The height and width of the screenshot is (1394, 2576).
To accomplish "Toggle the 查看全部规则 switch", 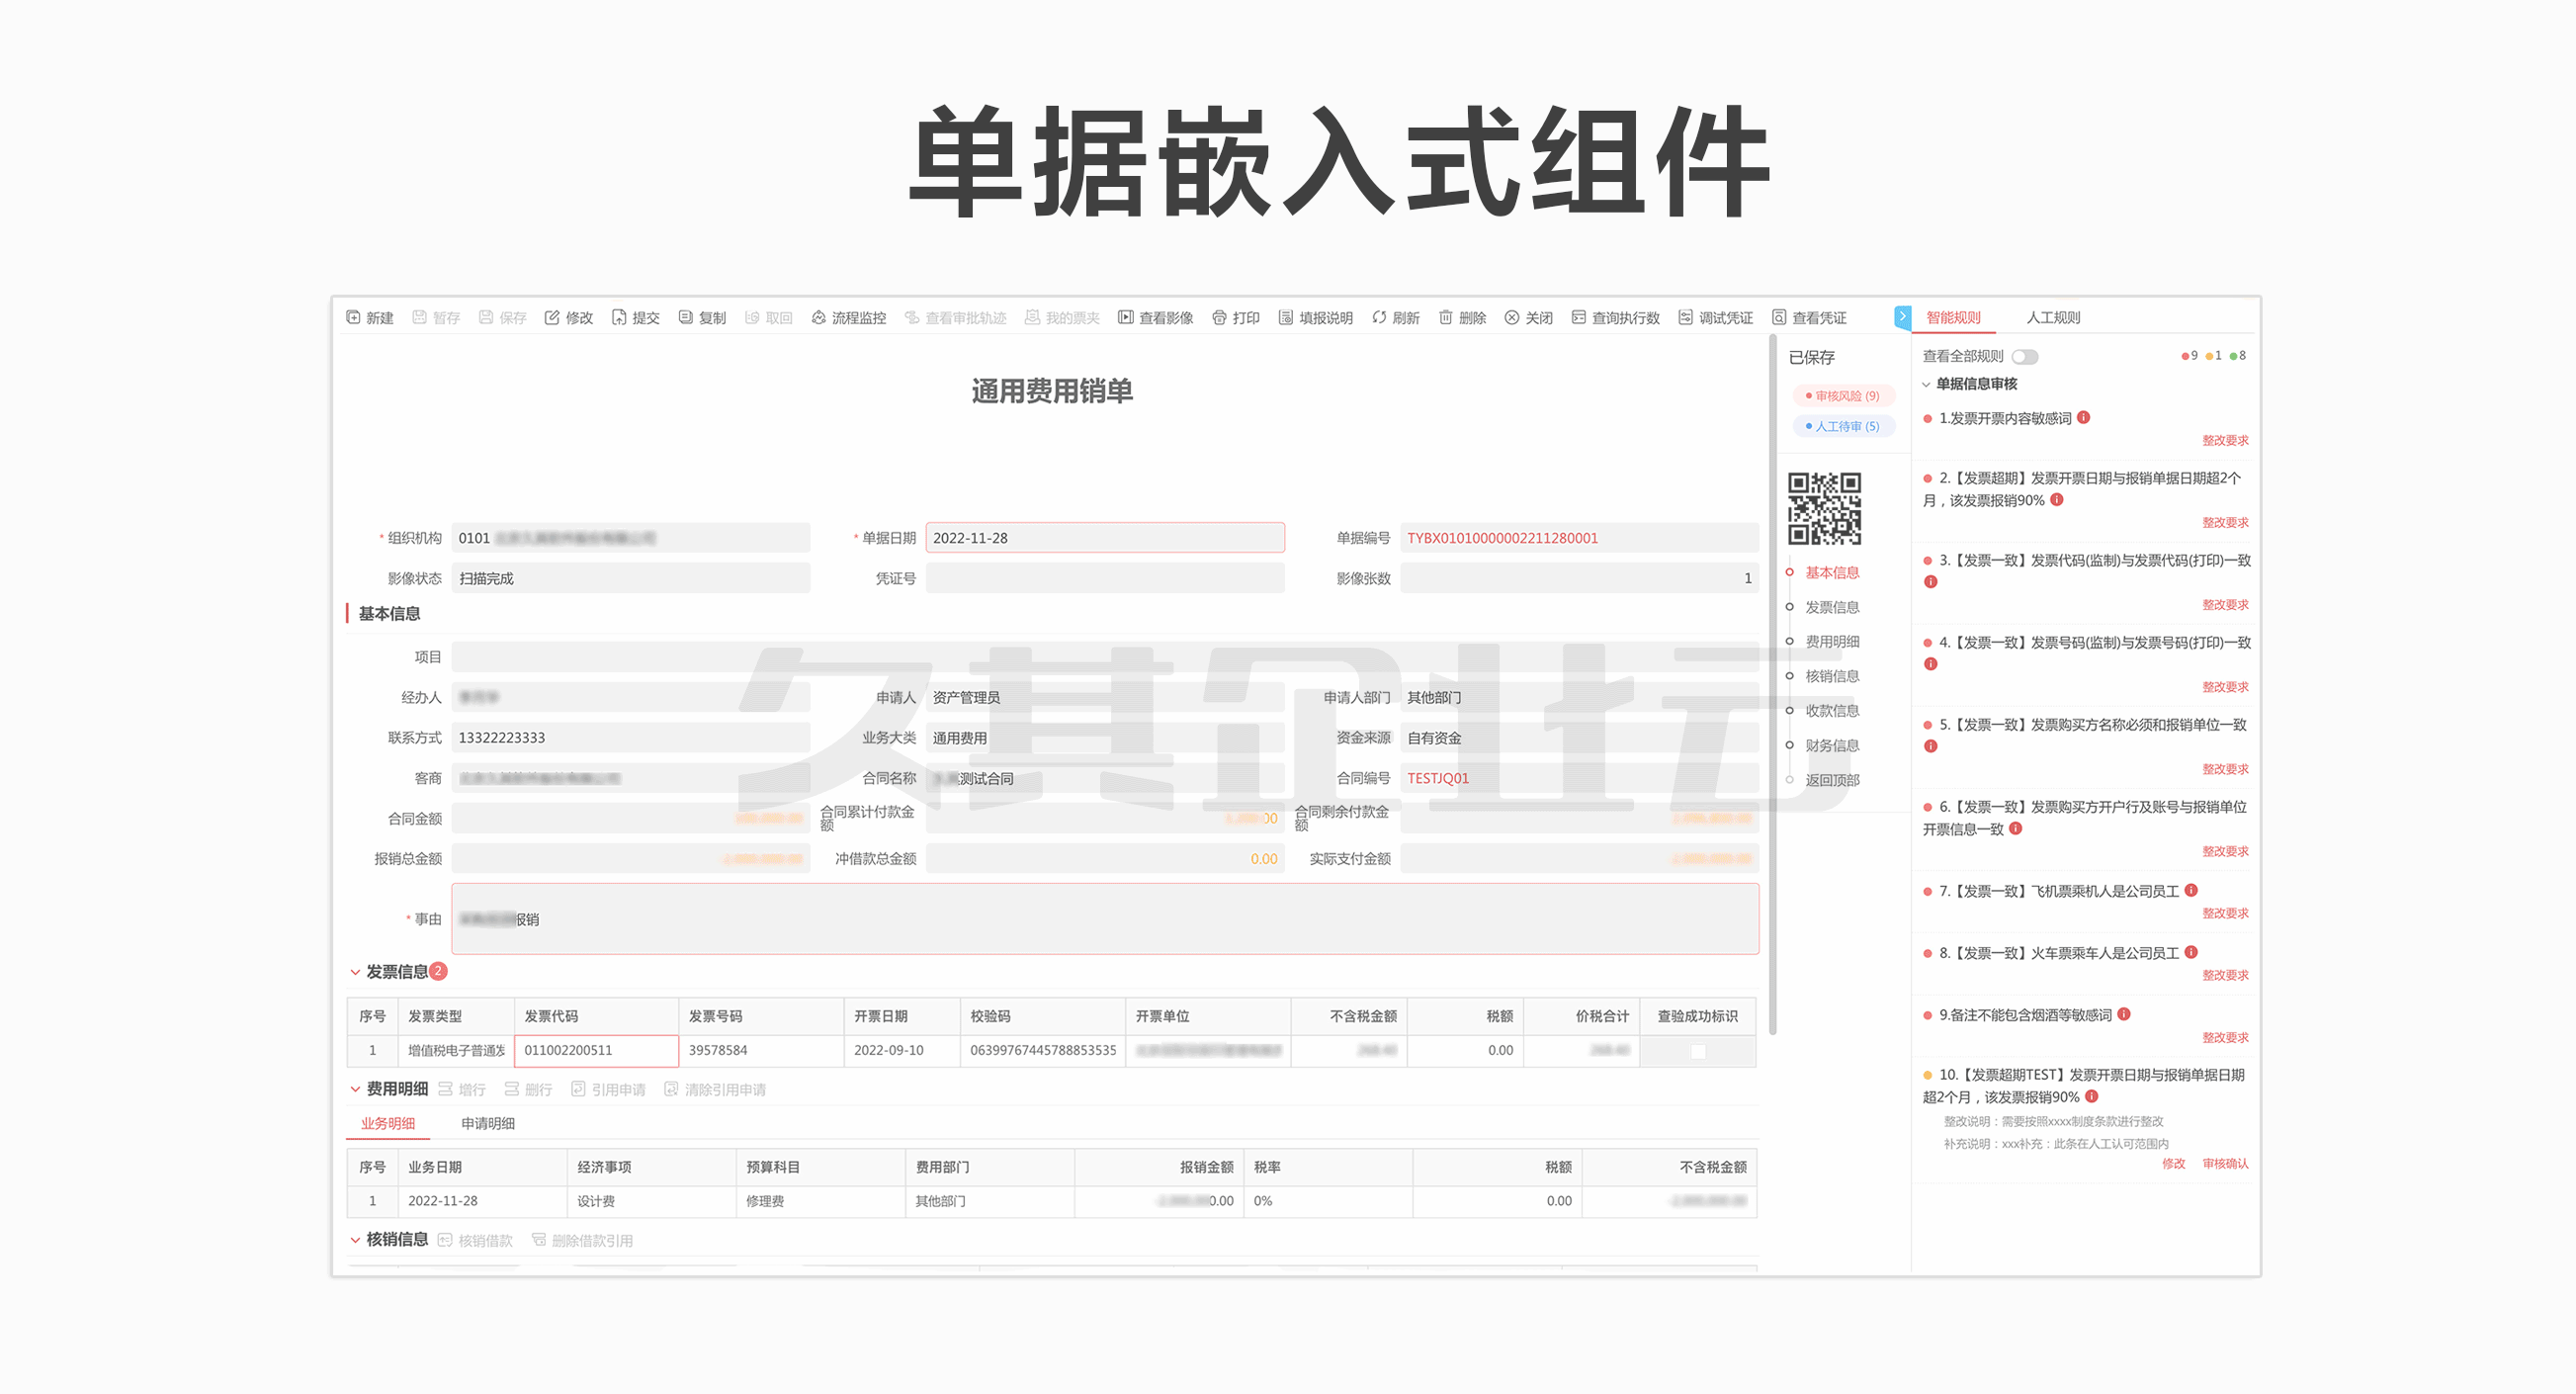I will click(x=2024, y=356).
